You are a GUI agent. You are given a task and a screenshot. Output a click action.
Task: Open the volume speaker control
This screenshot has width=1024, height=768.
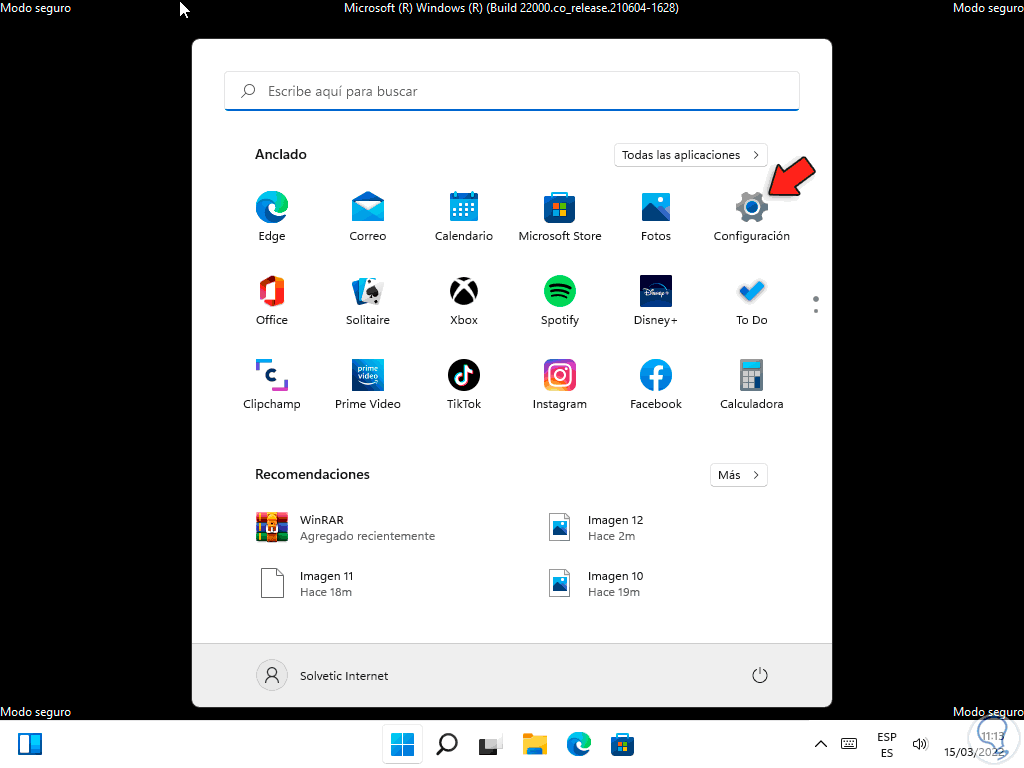click(920, 744)
